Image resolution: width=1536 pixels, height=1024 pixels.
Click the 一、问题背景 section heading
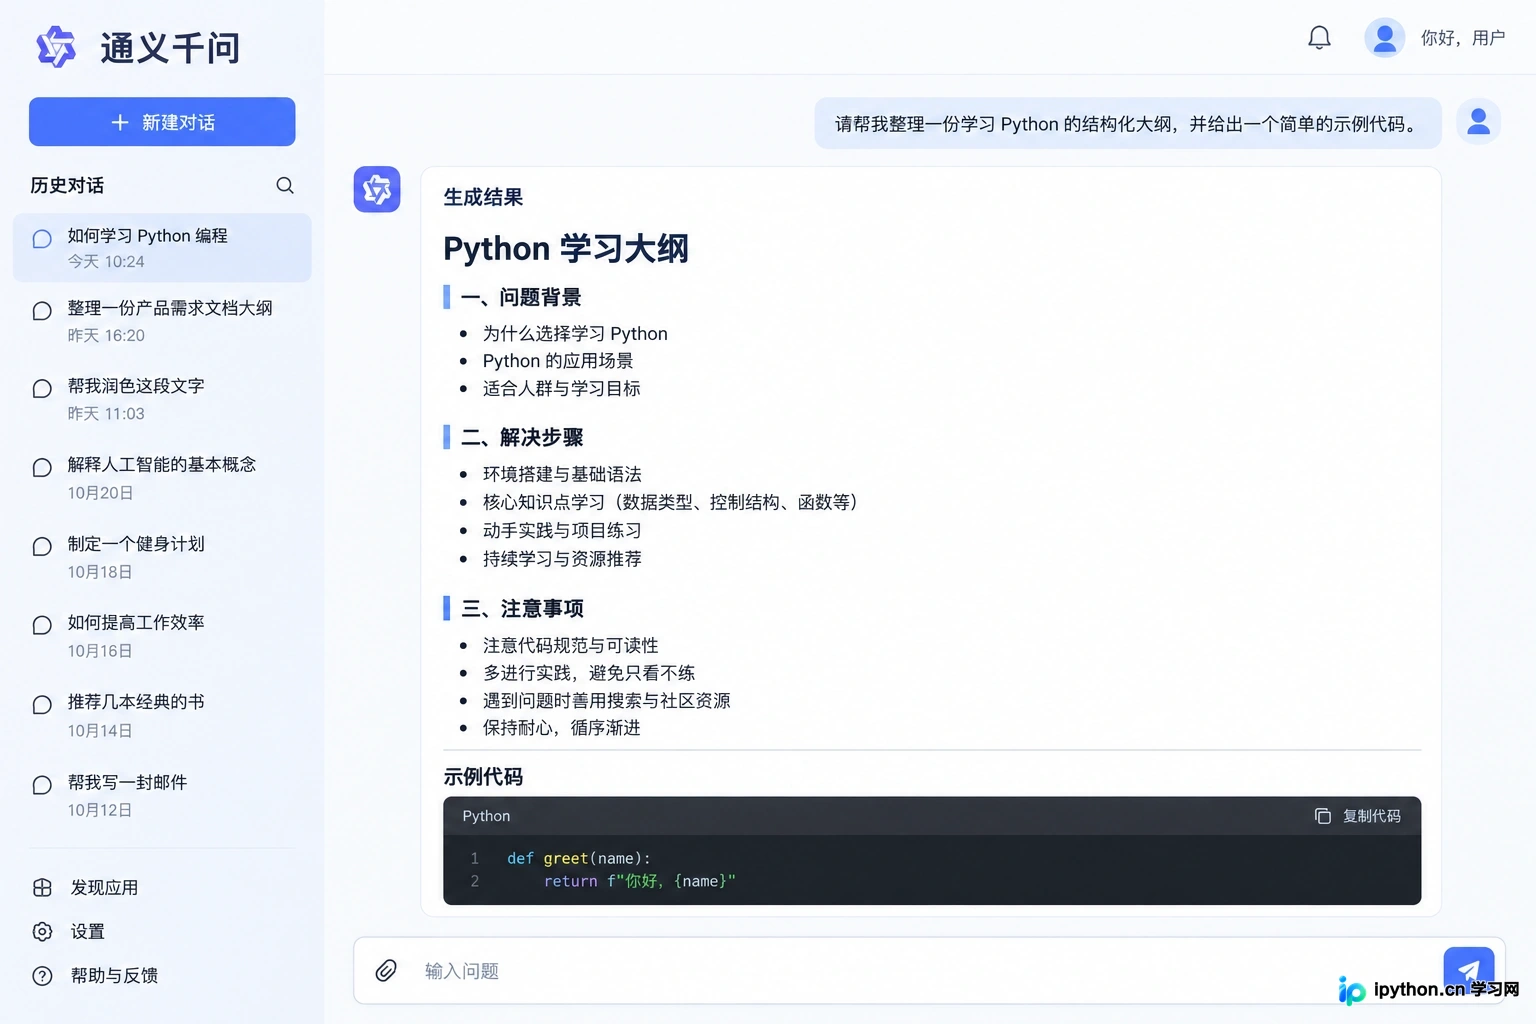pos(521,297)
